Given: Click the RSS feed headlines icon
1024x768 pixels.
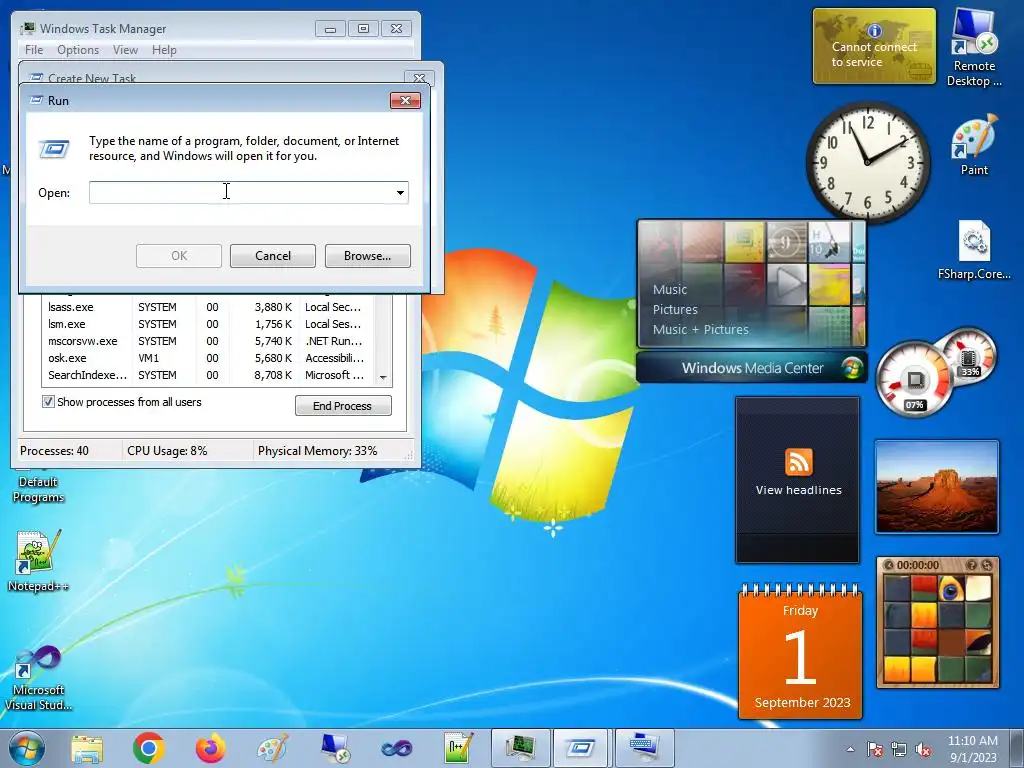Looking at the screenshot, I should tap(798, 461).
